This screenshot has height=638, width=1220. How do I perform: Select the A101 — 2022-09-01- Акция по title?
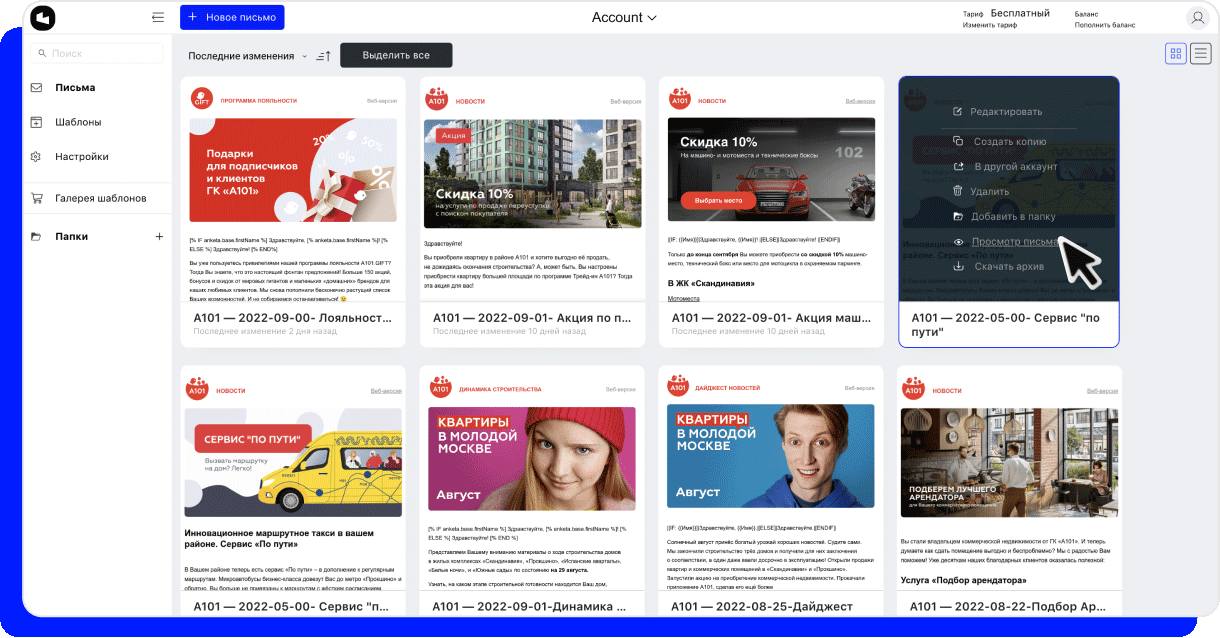click(x=532, y=317)
